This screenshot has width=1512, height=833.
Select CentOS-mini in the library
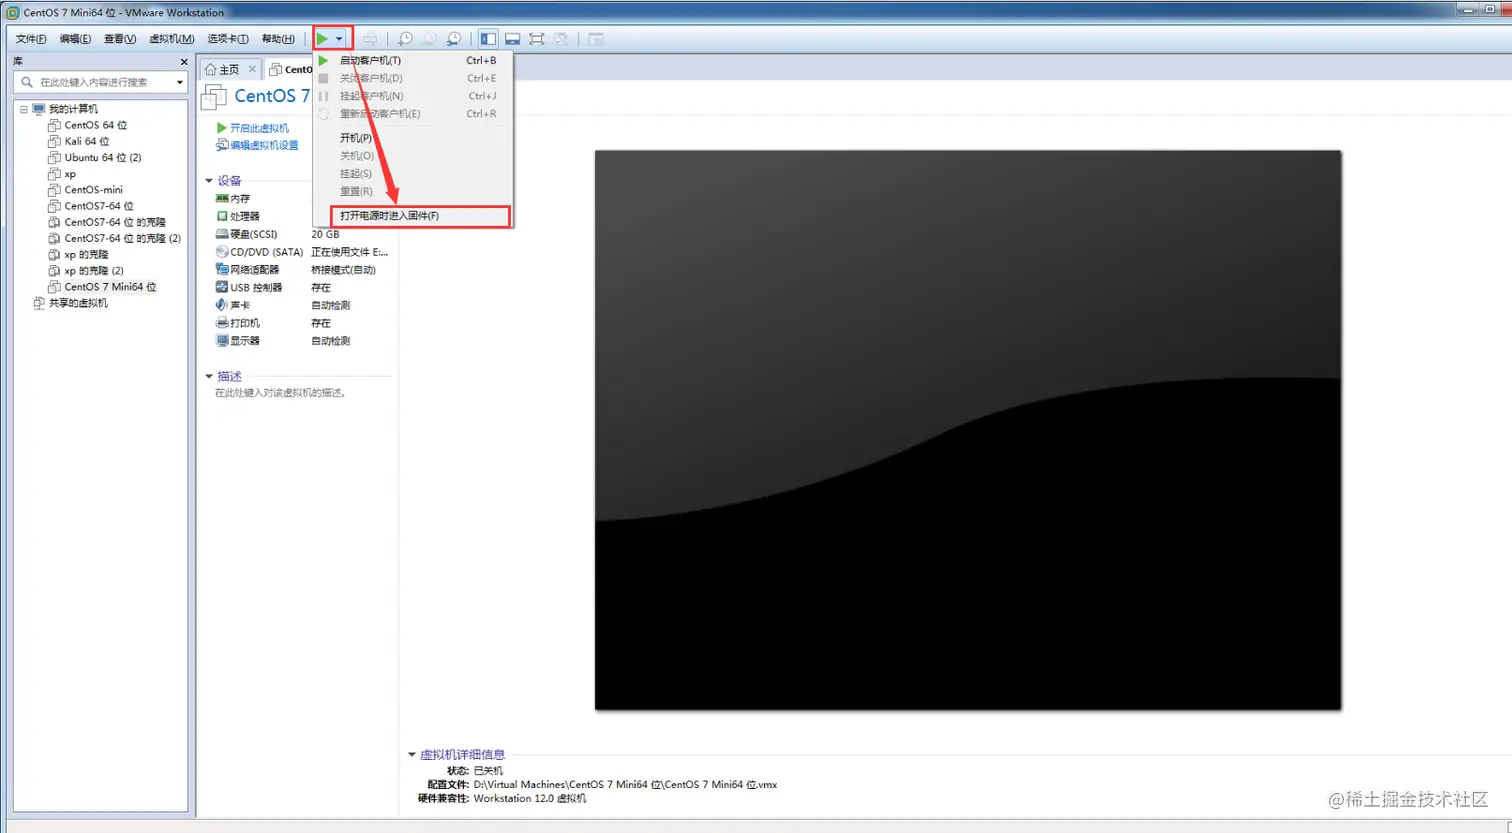tap(94, 190)
